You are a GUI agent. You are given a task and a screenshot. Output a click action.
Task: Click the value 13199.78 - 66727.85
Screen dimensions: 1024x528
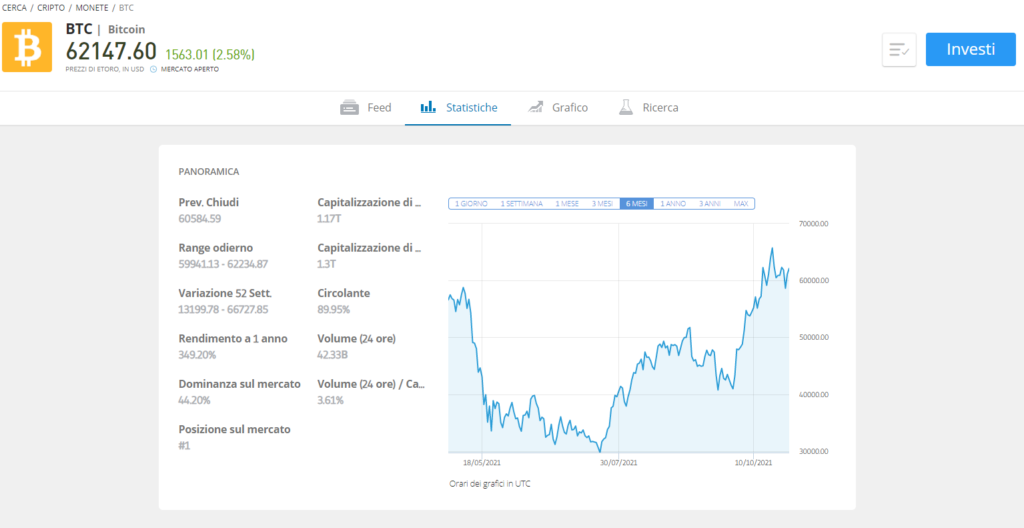click(x=223, y=309)
